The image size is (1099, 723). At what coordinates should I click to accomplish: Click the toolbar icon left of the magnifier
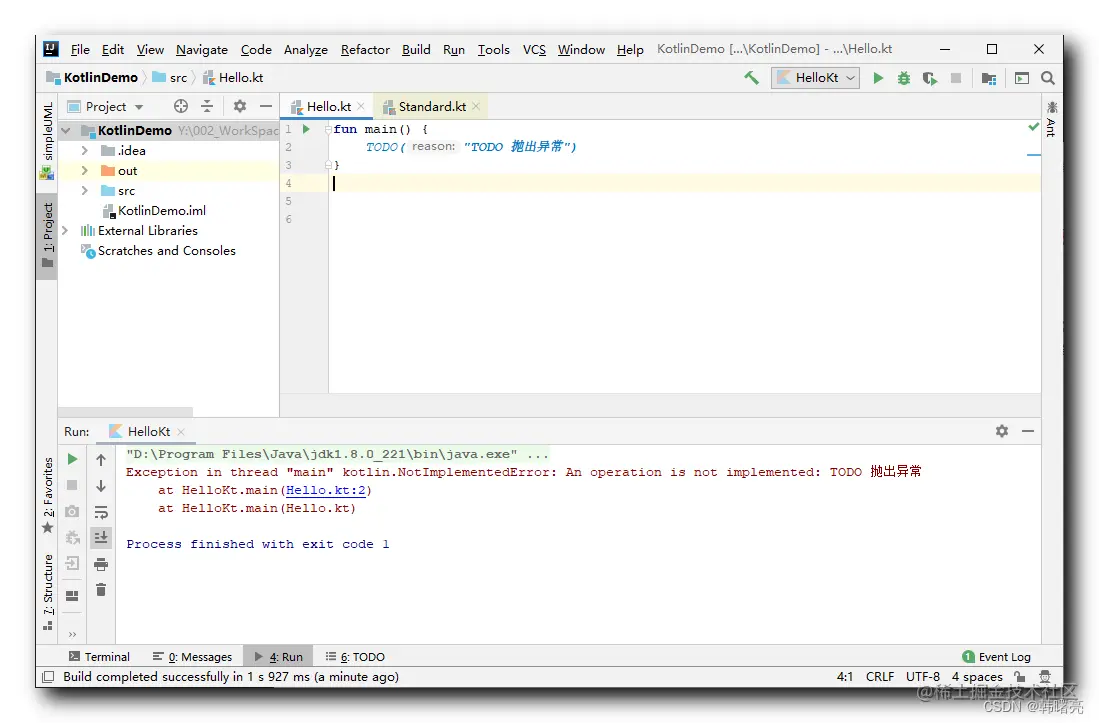pos(1022,78)
